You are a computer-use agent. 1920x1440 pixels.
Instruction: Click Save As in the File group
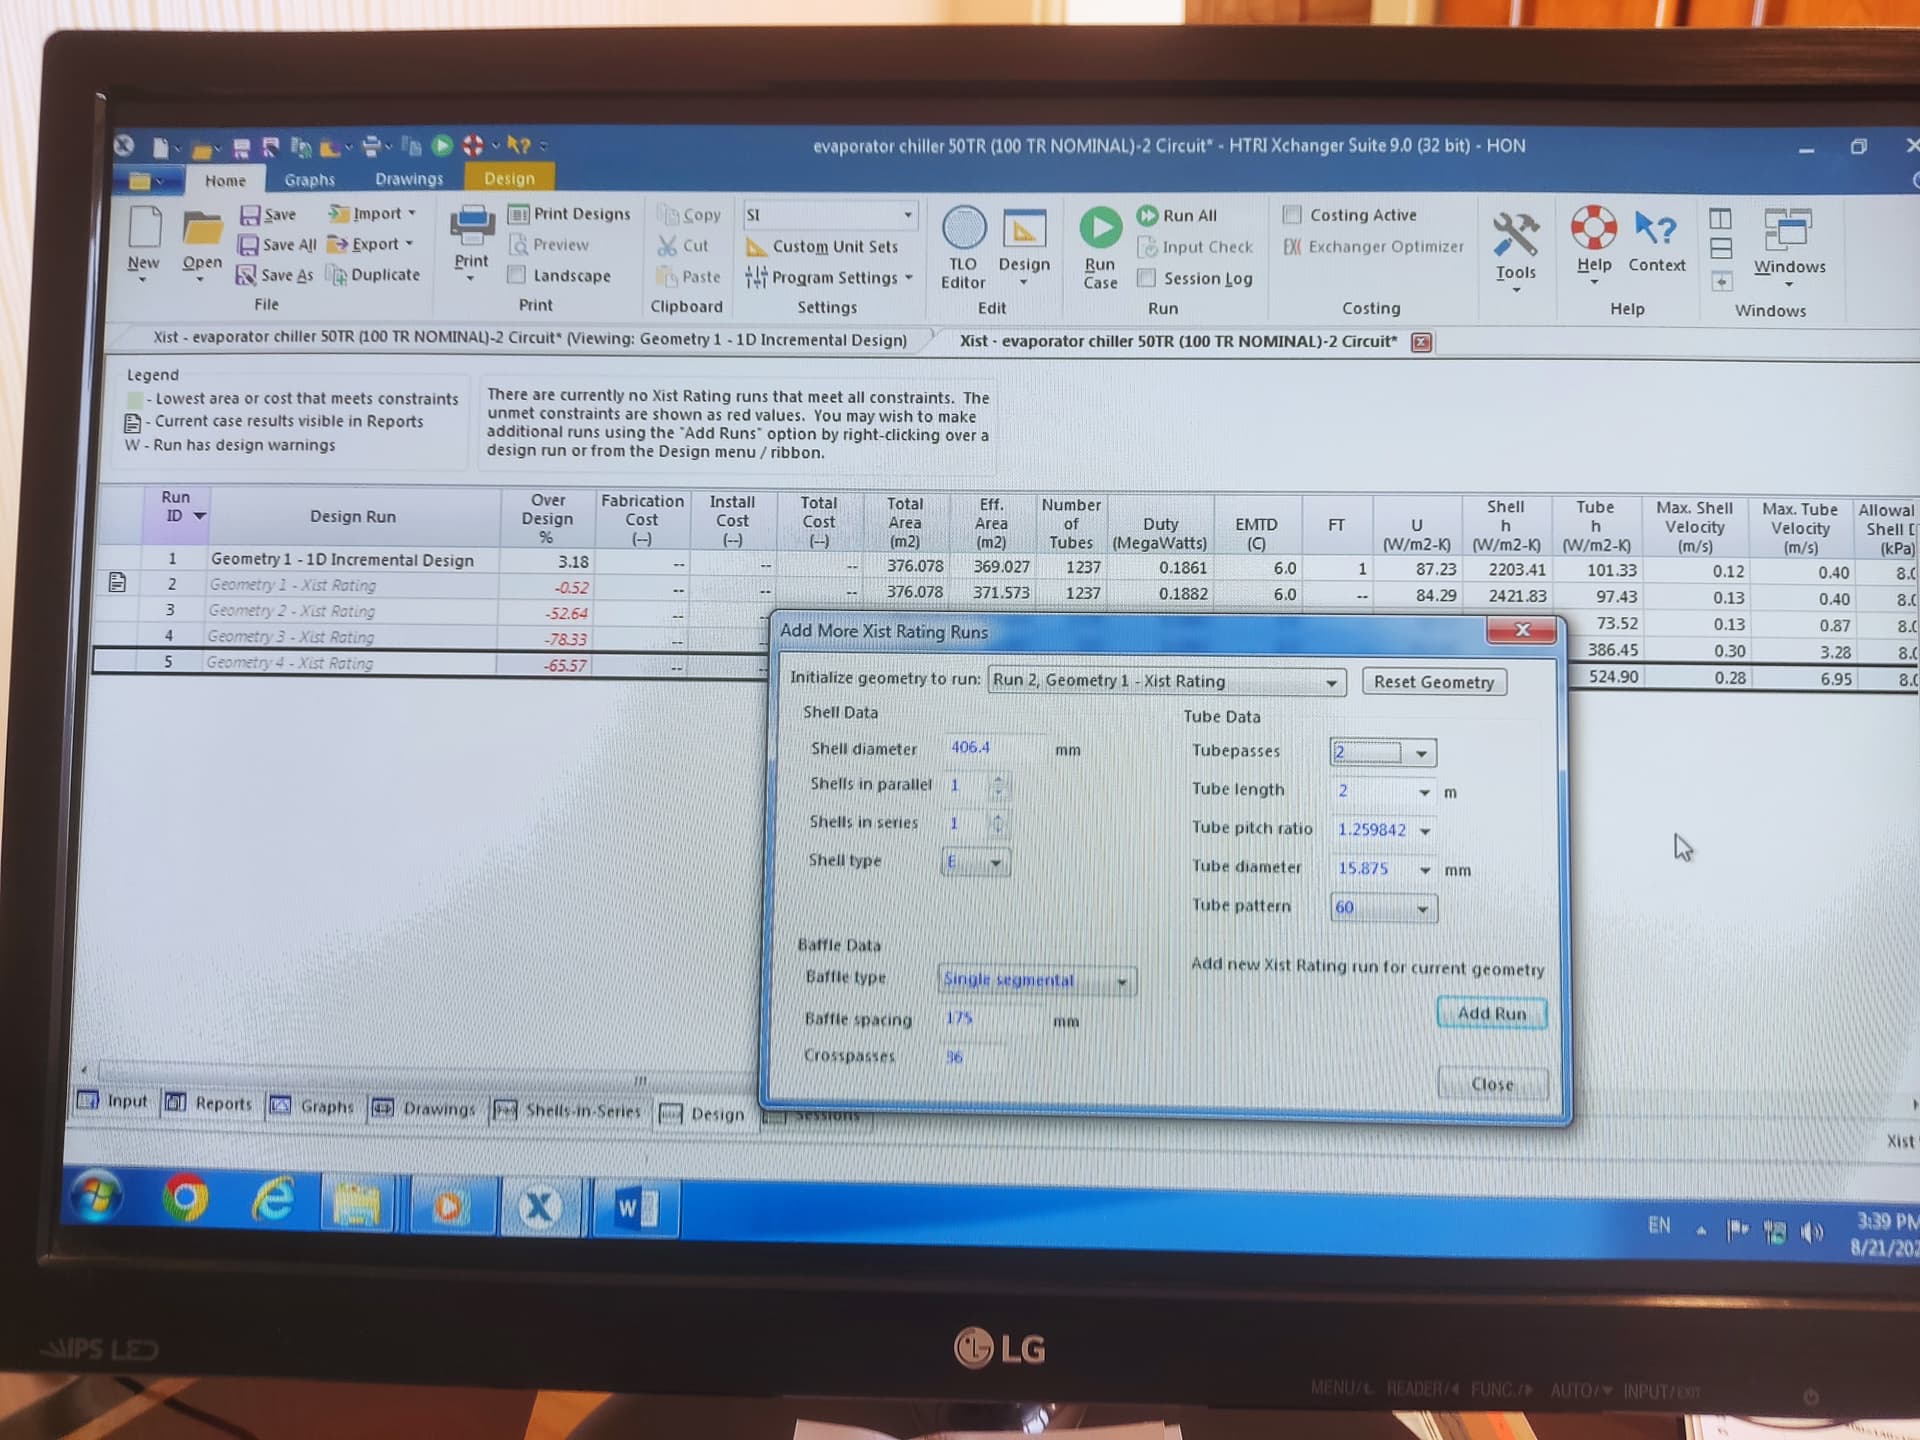coord(274,275)
